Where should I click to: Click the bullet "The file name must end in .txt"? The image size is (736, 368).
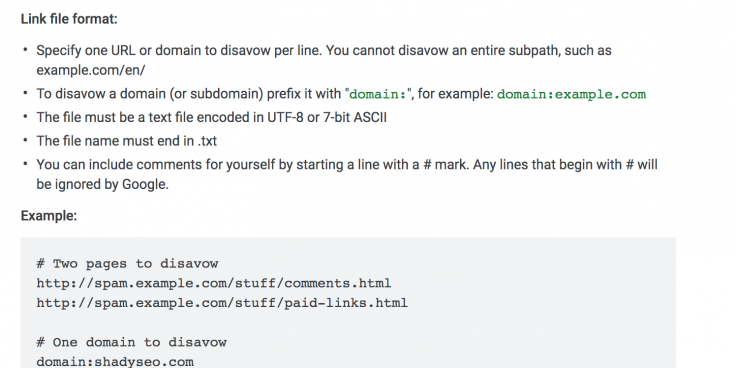tap(127, 141)
